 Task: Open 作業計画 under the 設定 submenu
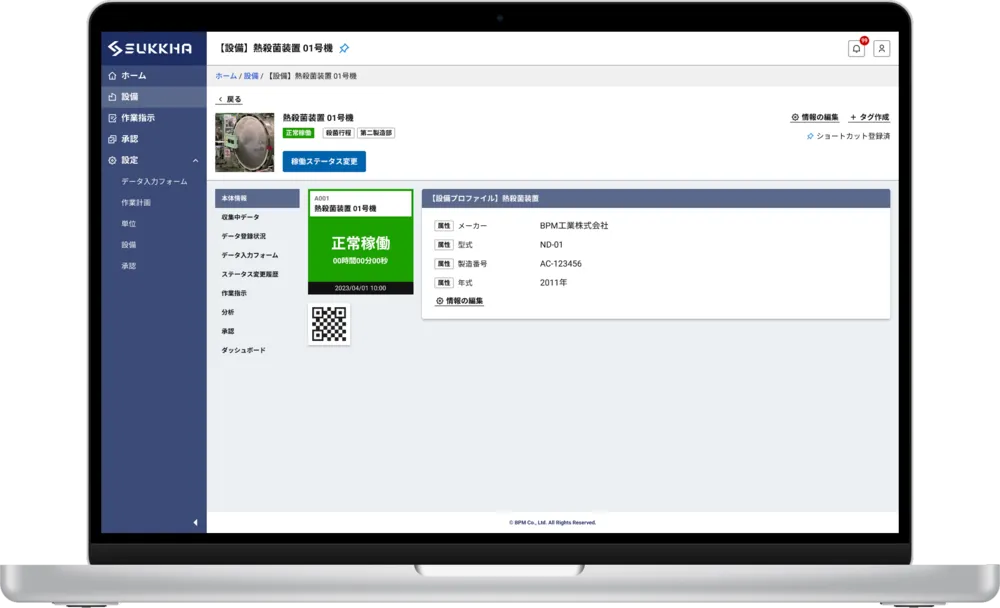(x=136, y=202)
